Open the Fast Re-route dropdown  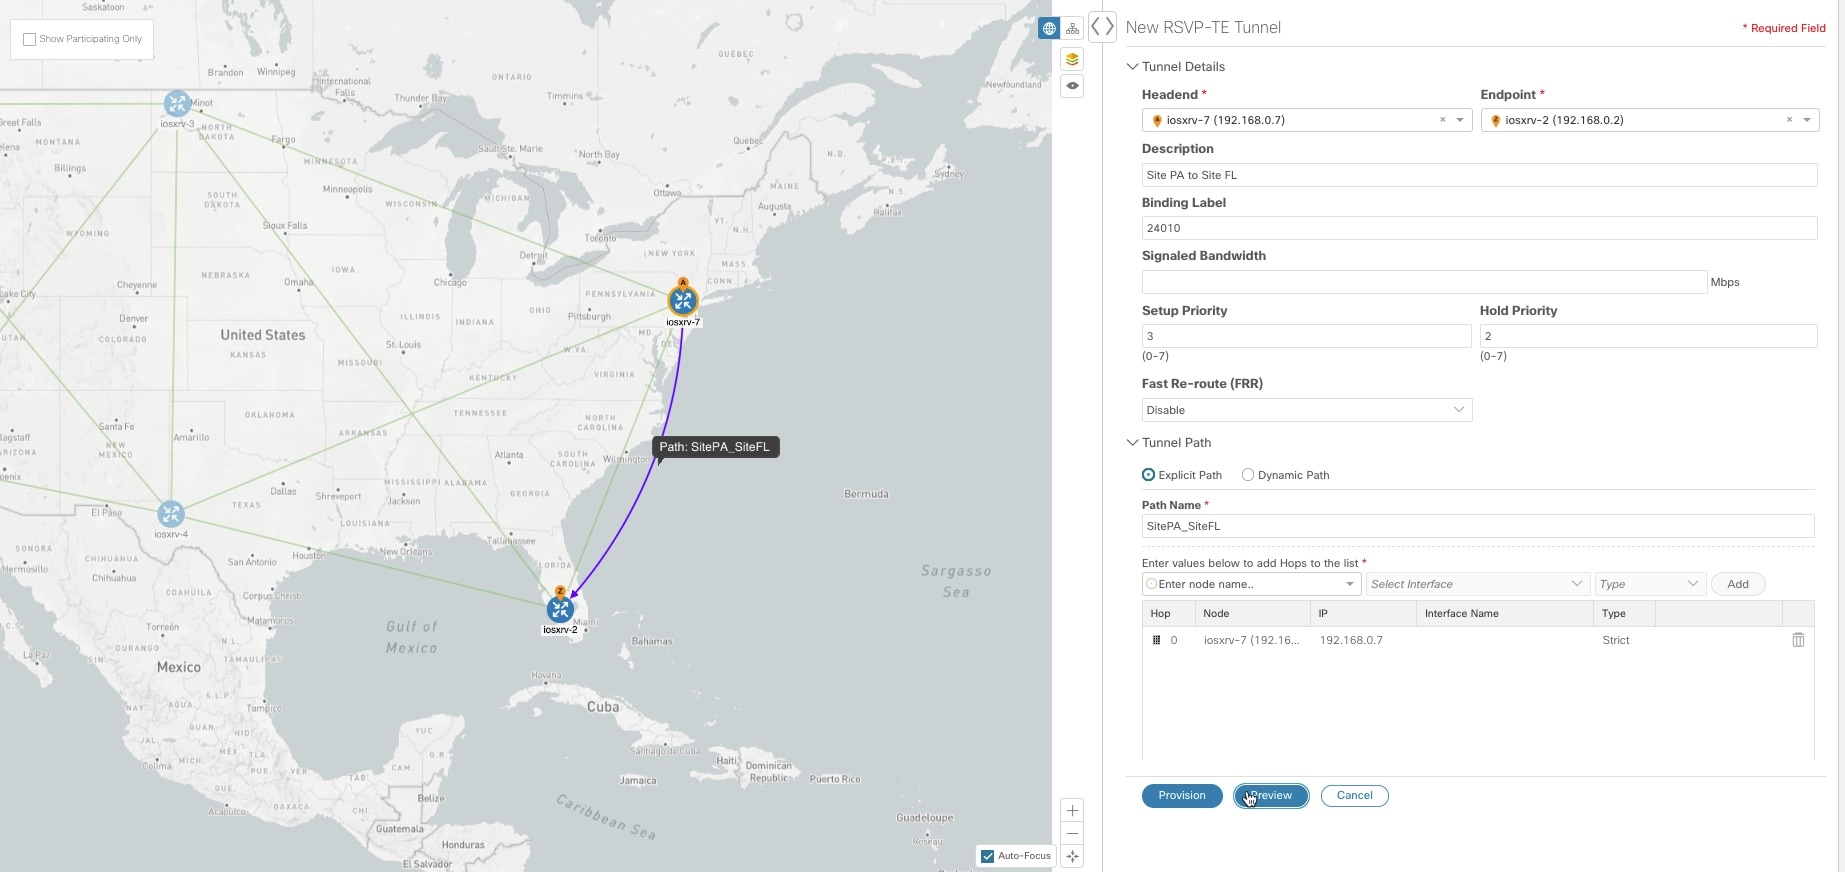click(1306, 410)
